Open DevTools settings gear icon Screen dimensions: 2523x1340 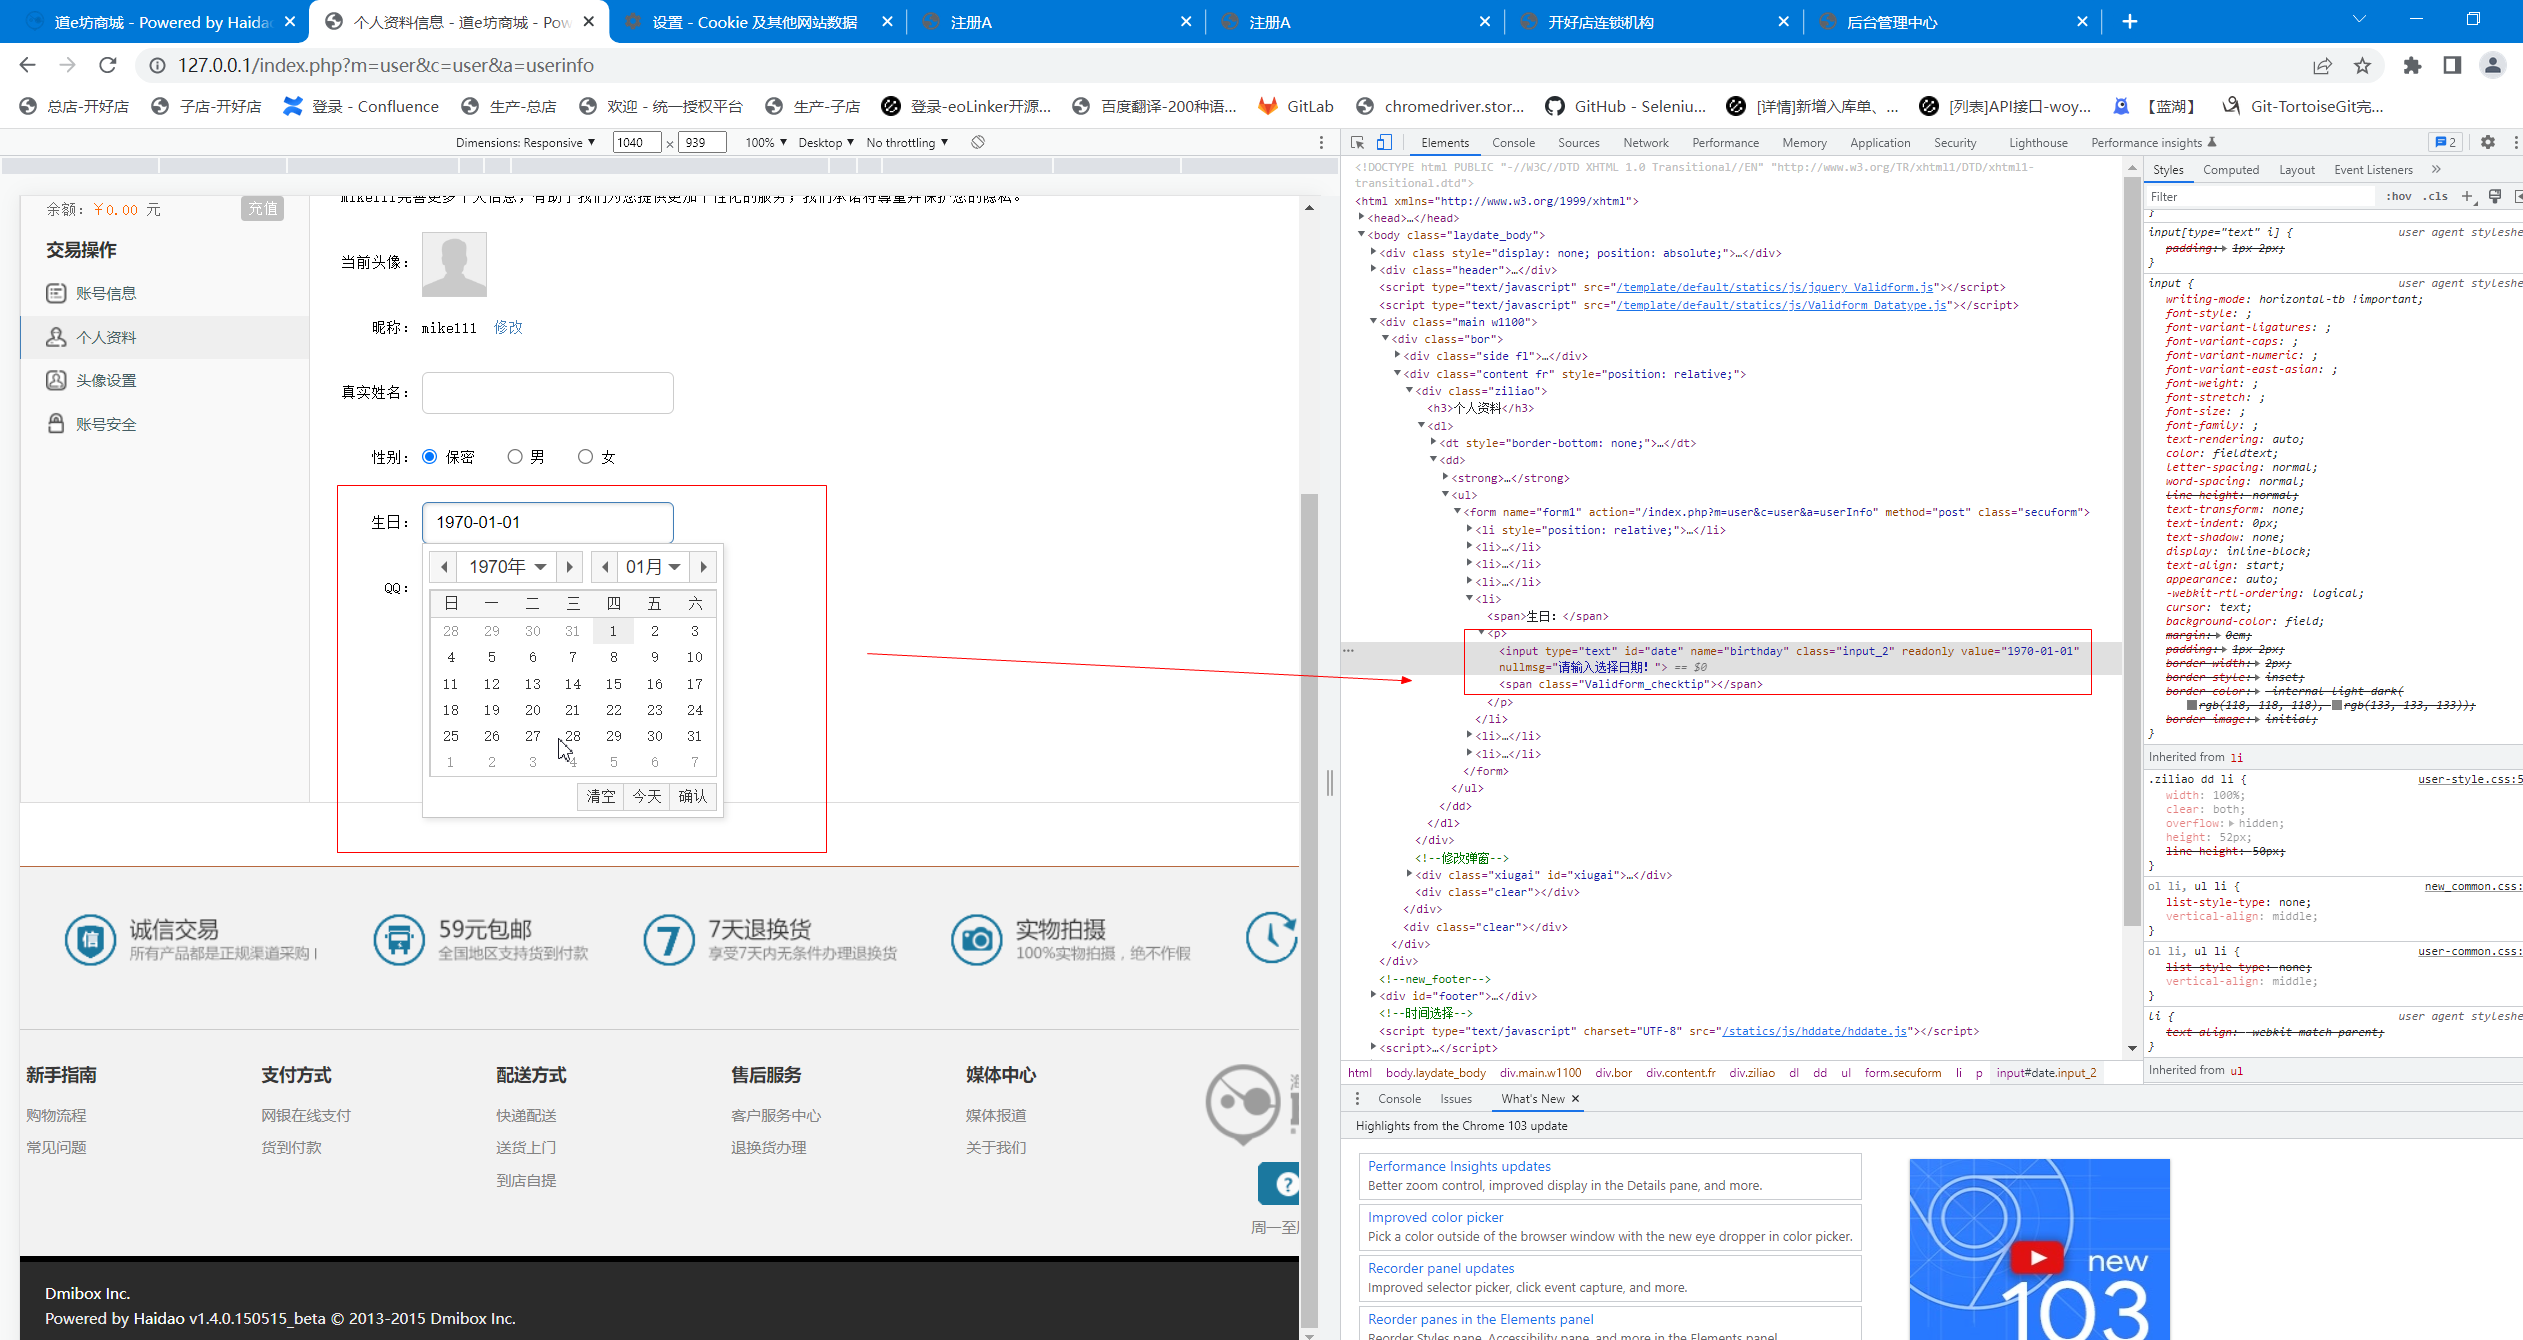coord(2487,143)
